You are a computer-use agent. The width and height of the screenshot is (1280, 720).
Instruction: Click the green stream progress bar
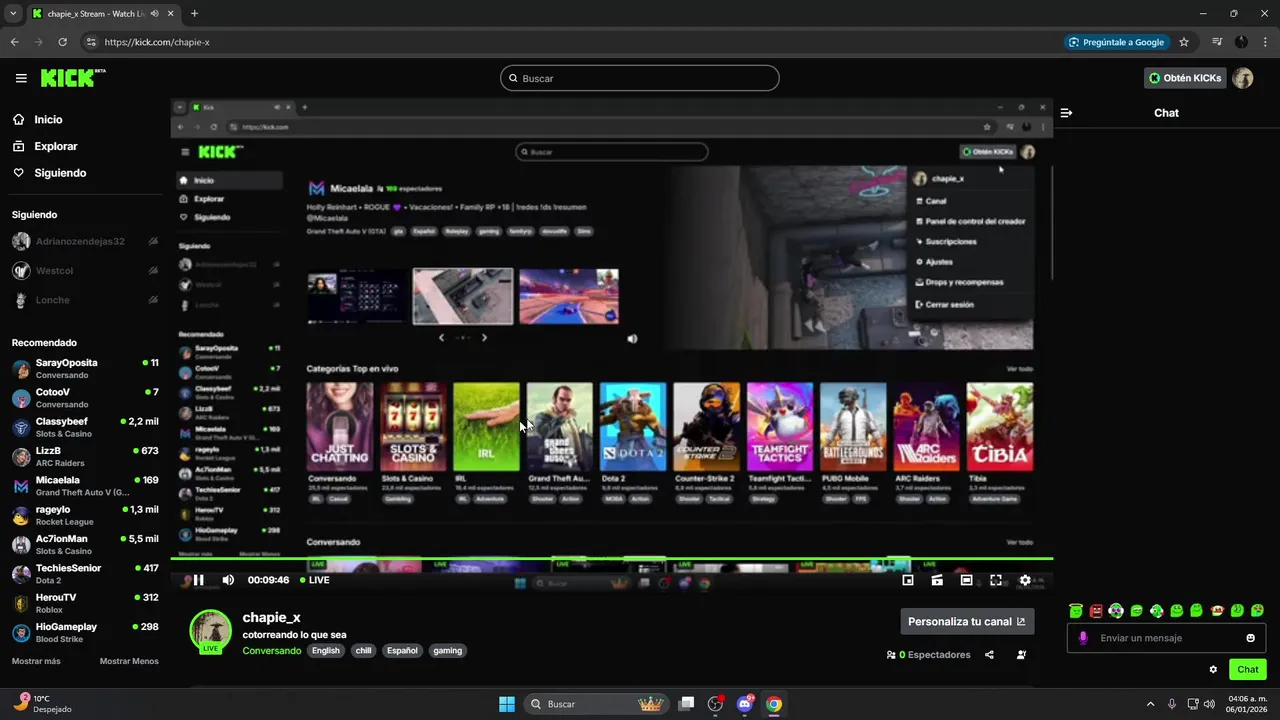pyautogui.click(x=611, y=559)
